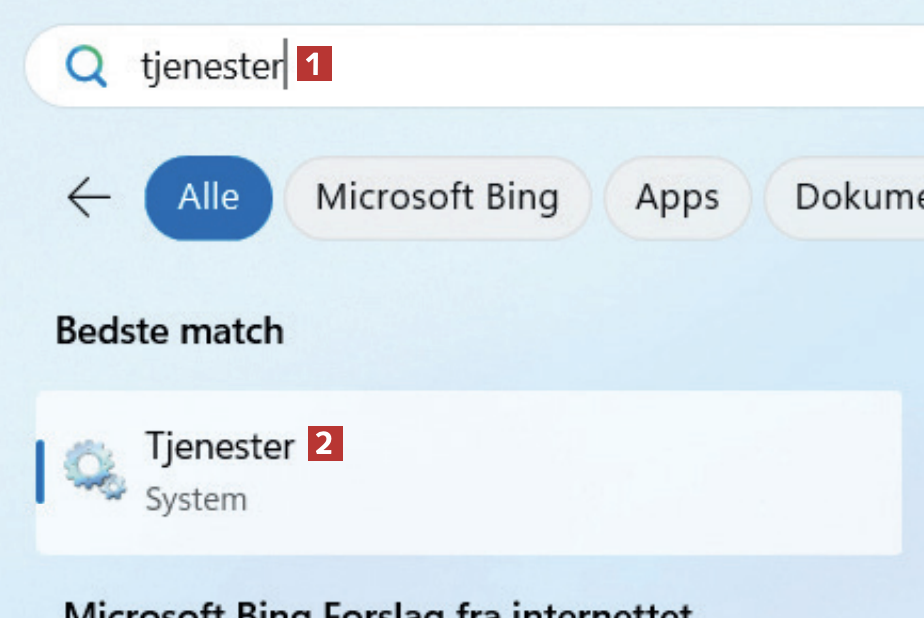Viewport: 924px width, 618px height.
Task: Click empty space in the search field
Action: coord(620,67)
